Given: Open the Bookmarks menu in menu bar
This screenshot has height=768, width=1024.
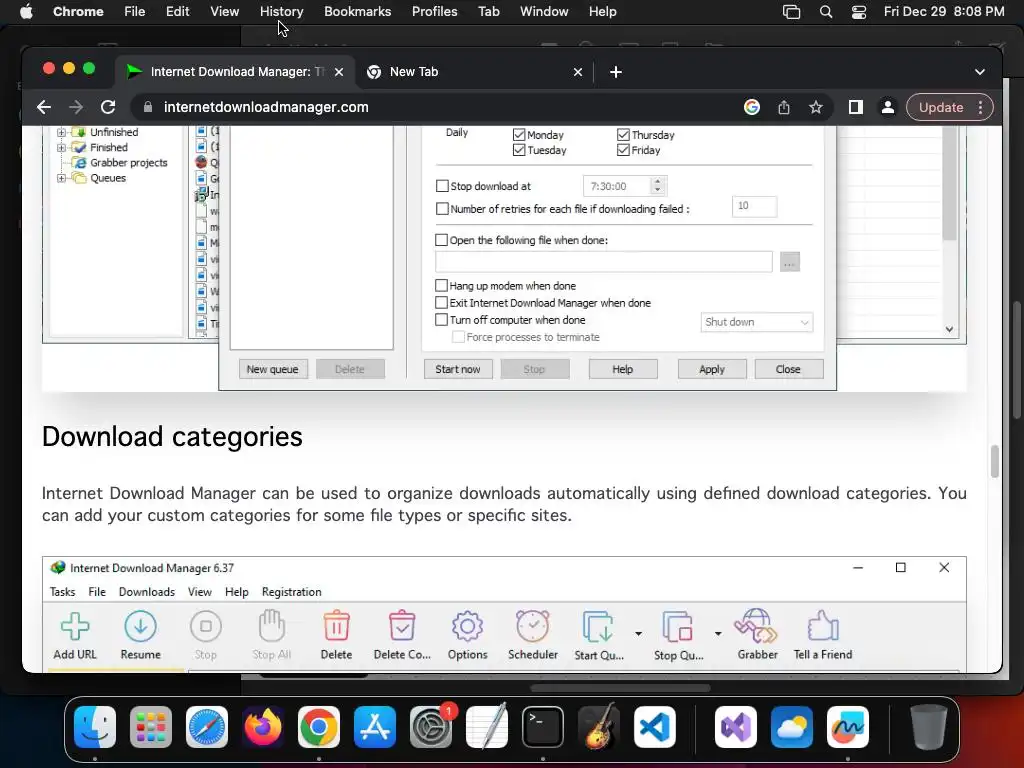Looking at the screenshot, I should click(x=357, y=12).
